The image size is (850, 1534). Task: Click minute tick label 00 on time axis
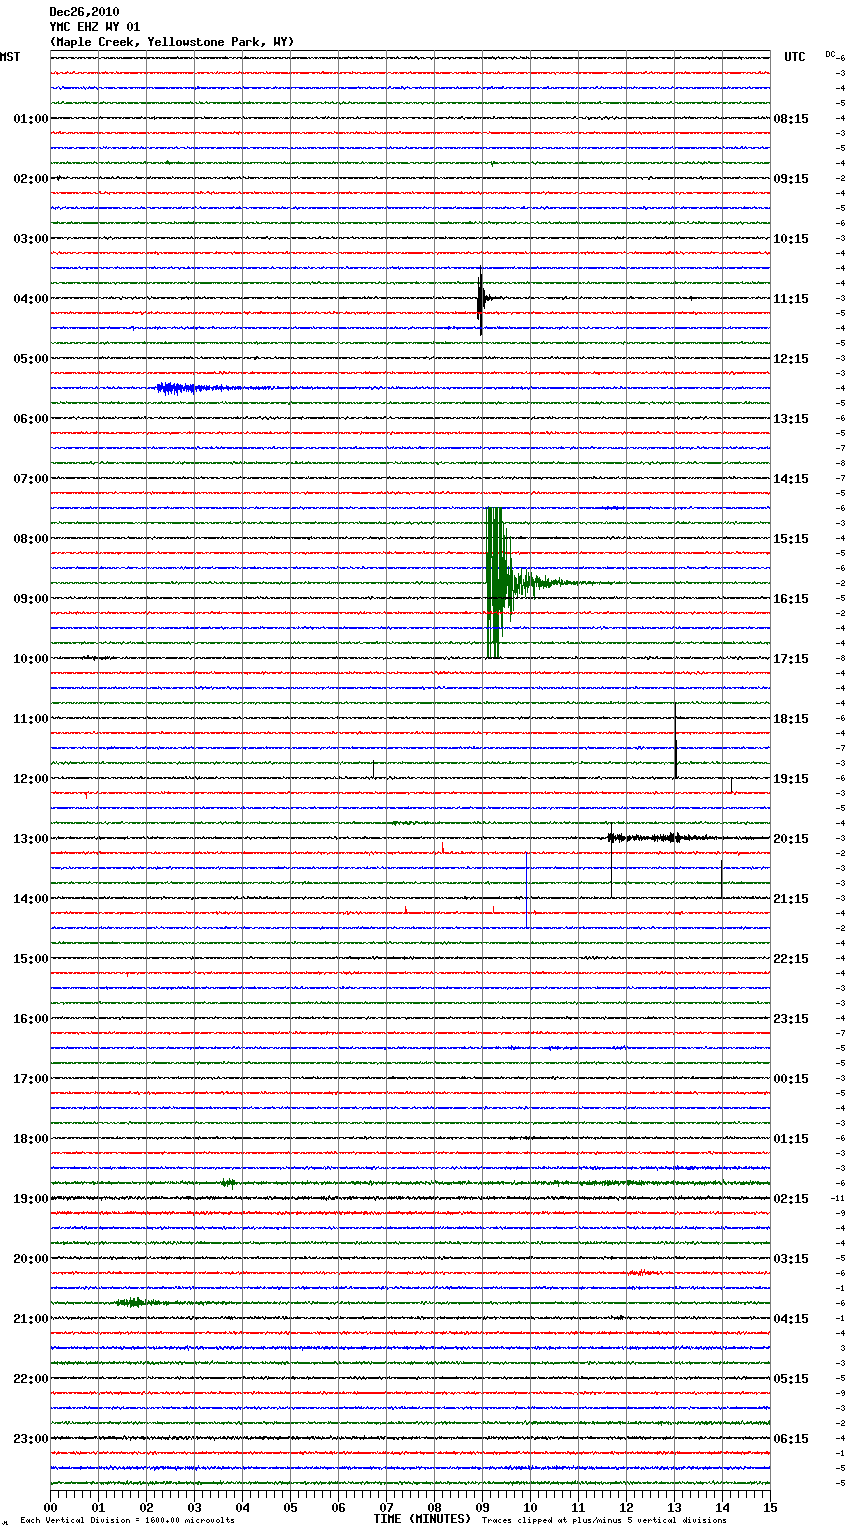[x=51, y=1507]
